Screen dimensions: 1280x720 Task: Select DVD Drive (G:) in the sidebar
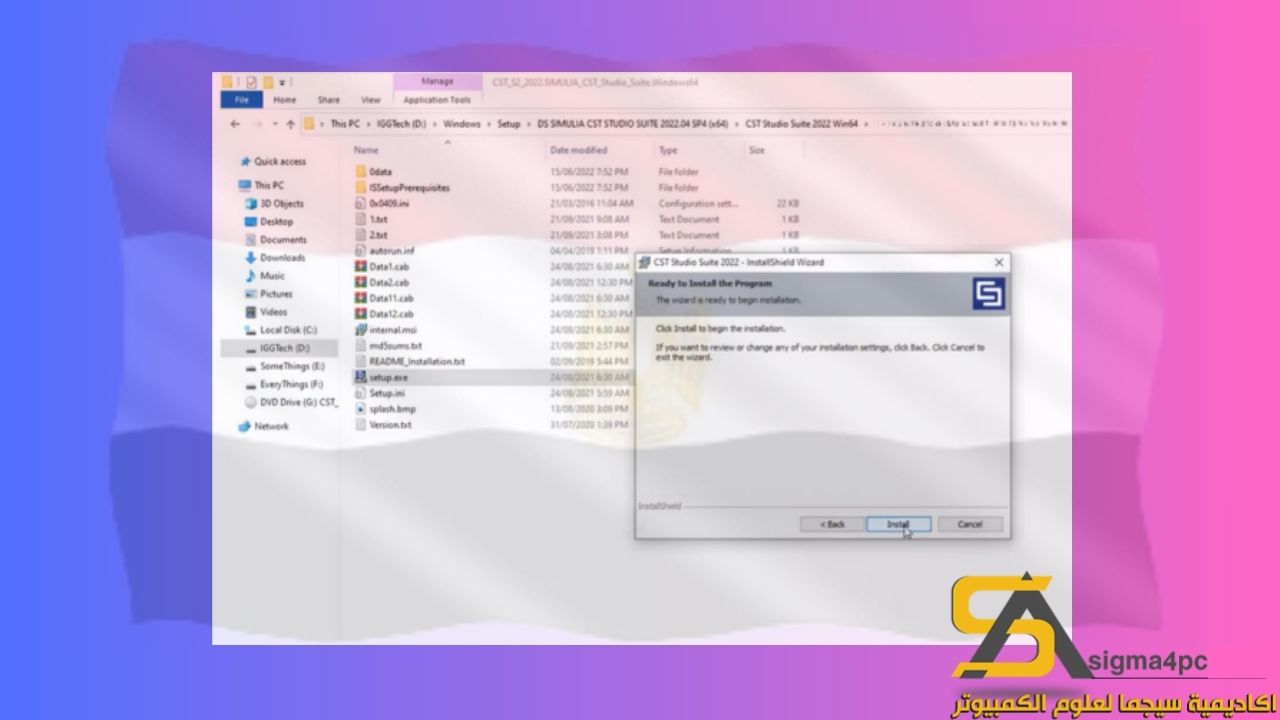click(298, 402)
